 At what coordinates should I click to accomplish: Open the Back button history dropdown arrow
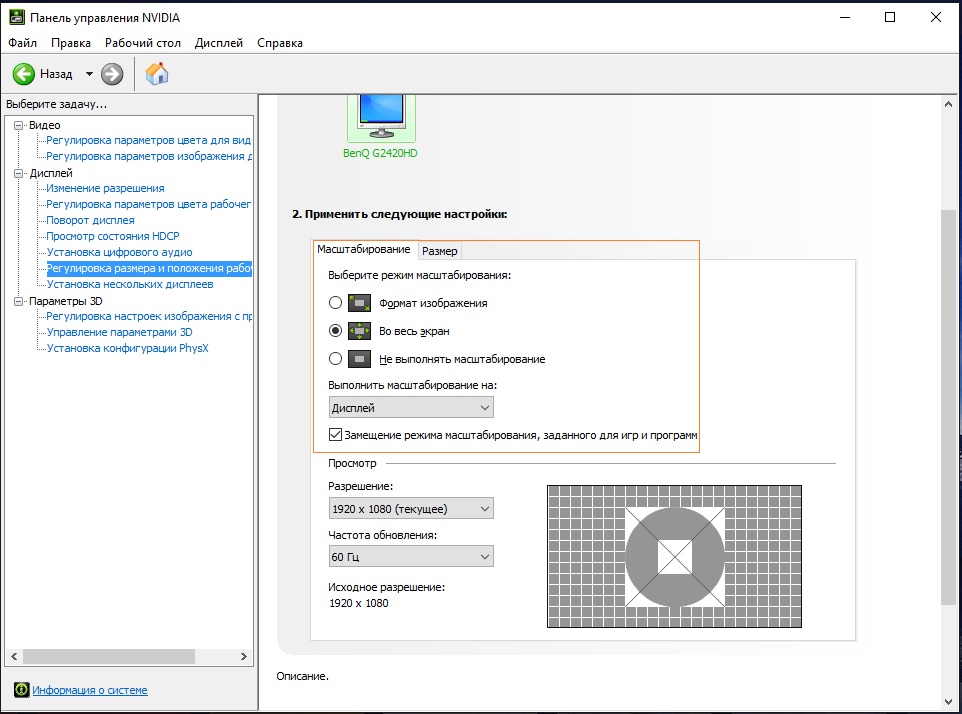(x=89, y=74)
